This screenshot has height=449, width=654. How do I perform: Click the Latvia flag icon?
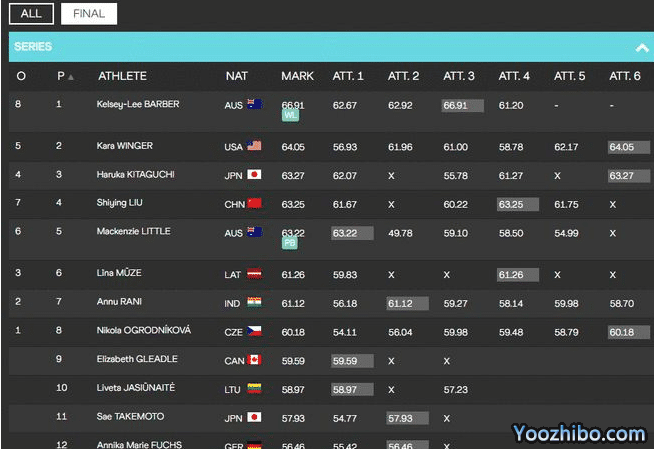254,274
